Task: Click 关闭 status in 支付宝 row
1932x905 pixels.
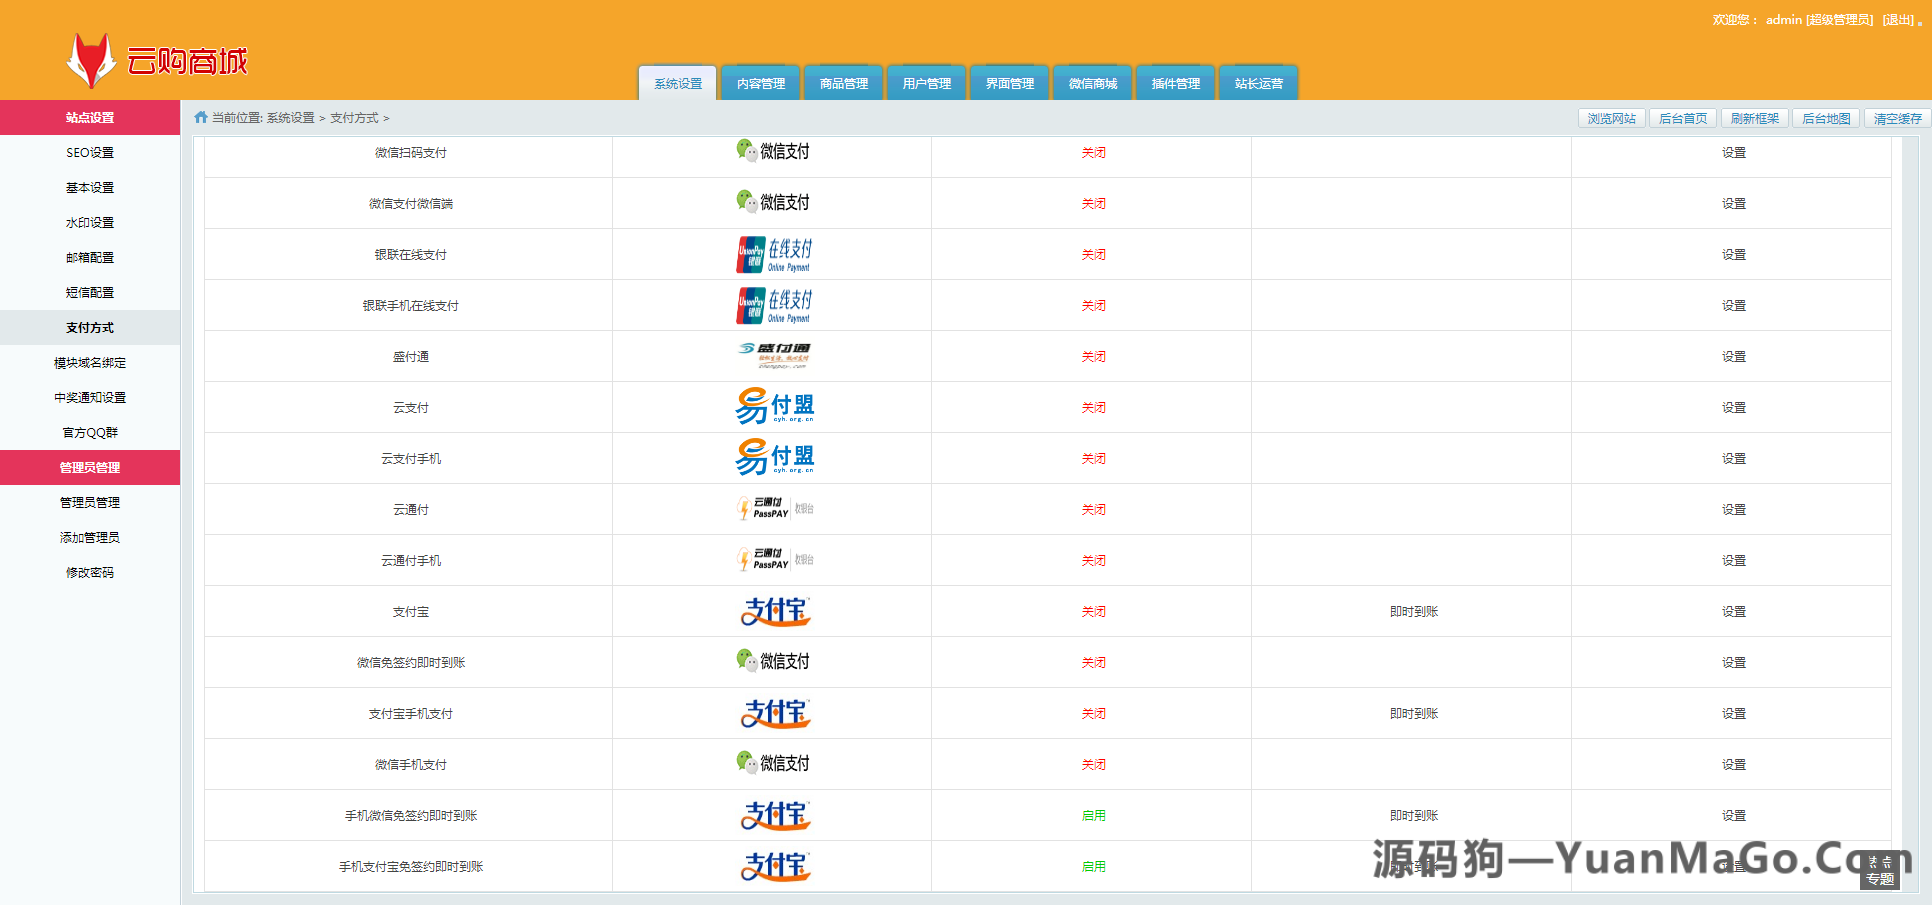Action: click(1093, 612)
